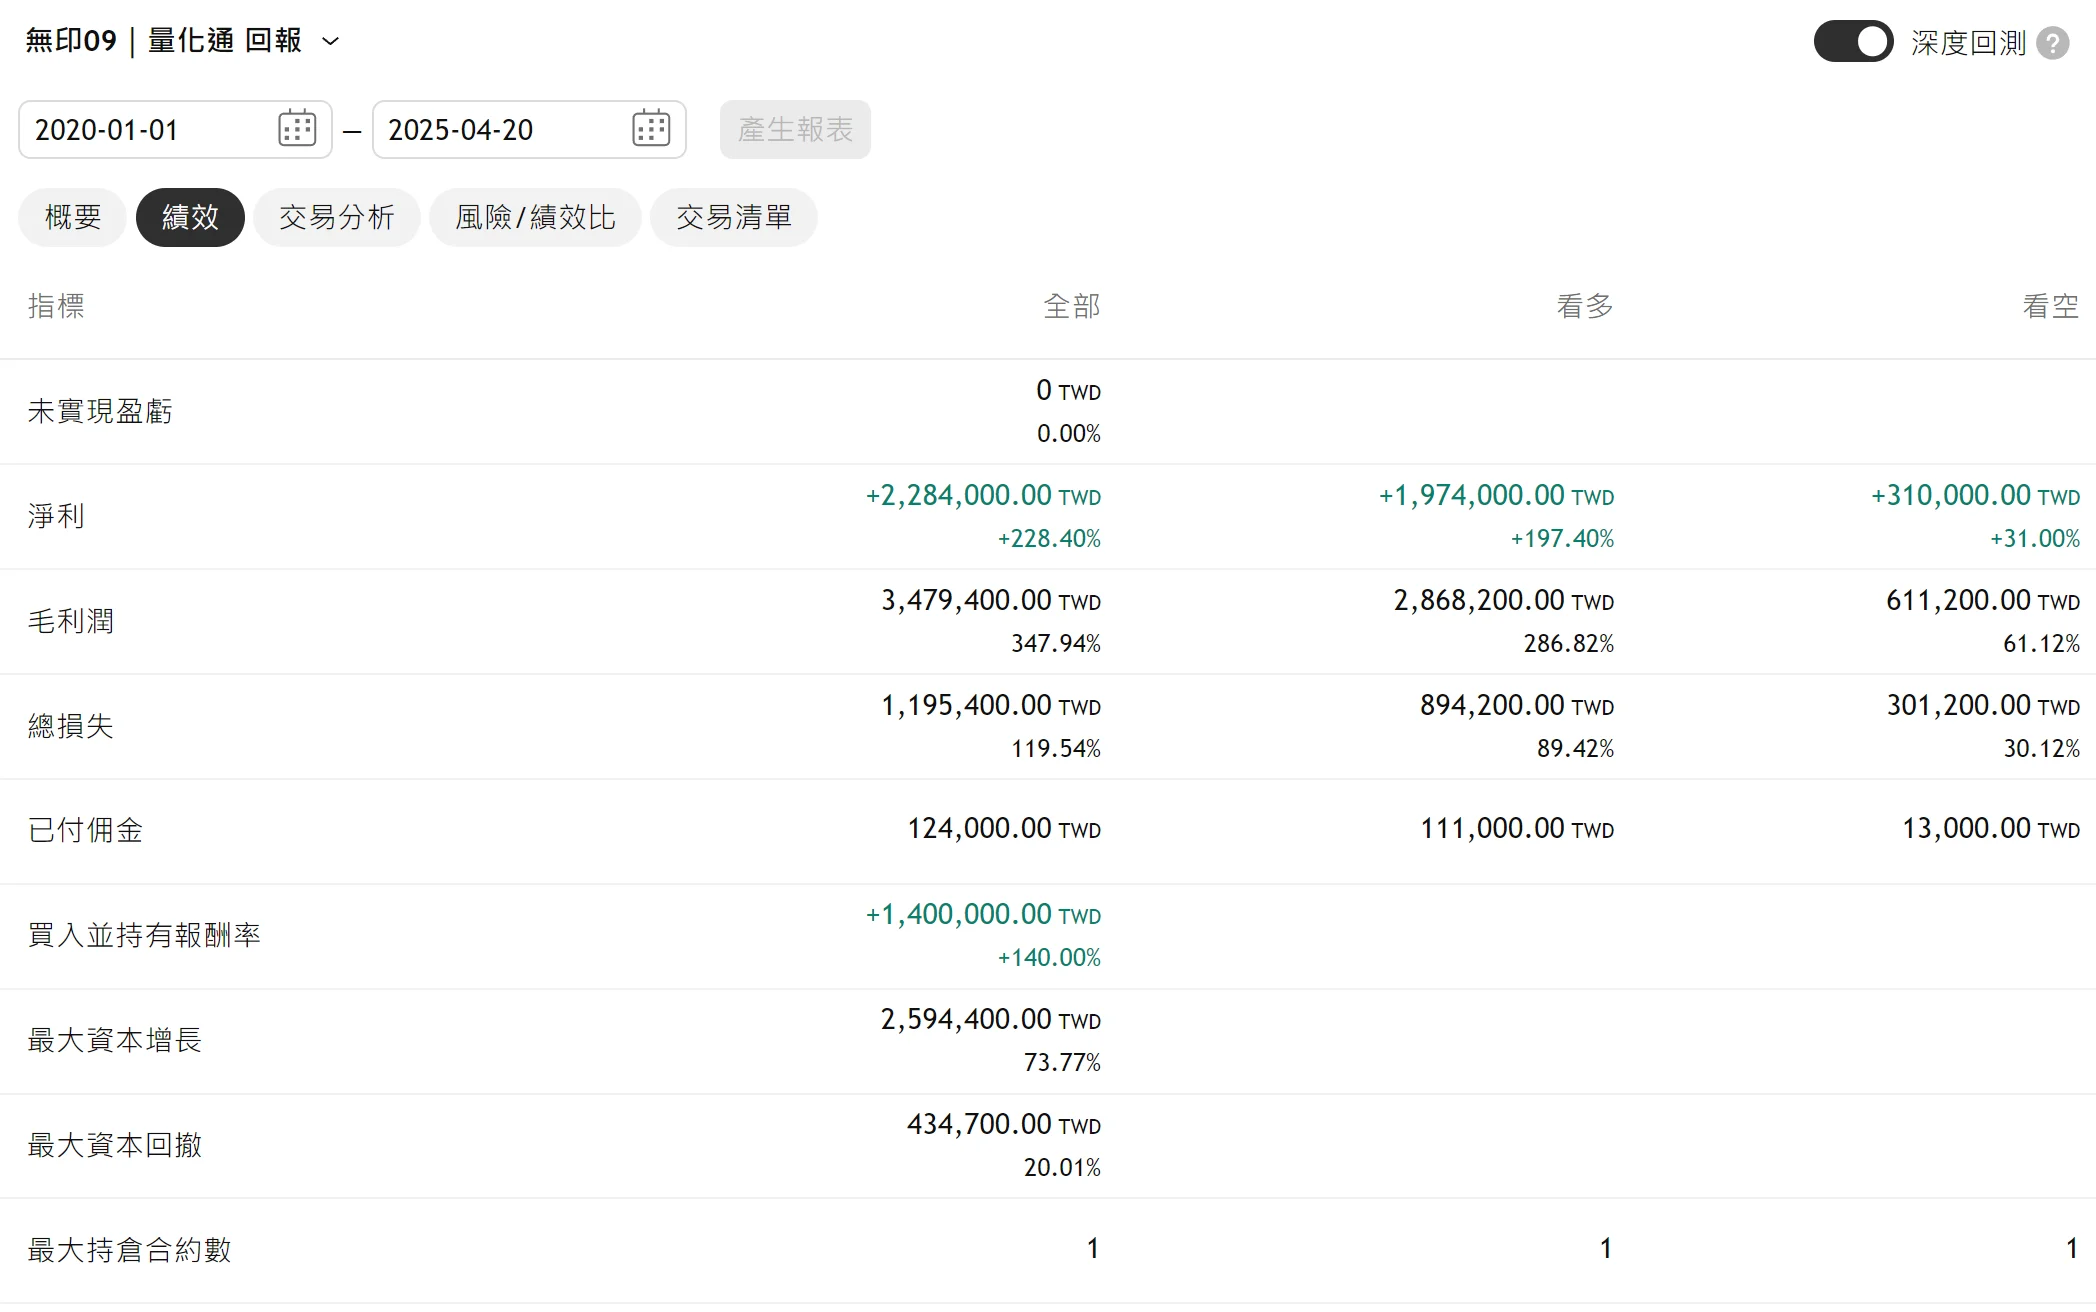The width and height of the screenshot is (2096, 1312).
Task: Click the 指標 column header
Action: coord(56,306)
